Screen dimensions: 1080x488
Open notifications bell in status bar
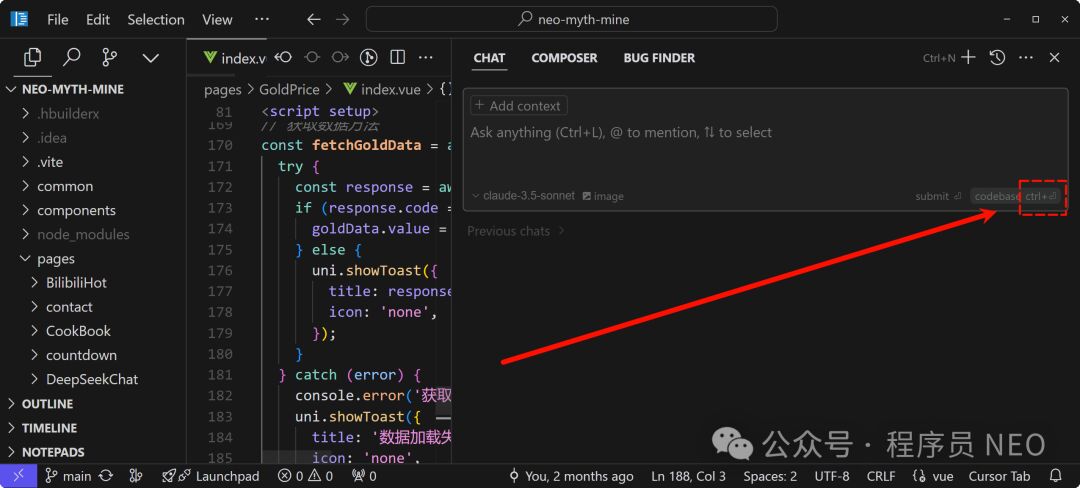(1055, 476)
